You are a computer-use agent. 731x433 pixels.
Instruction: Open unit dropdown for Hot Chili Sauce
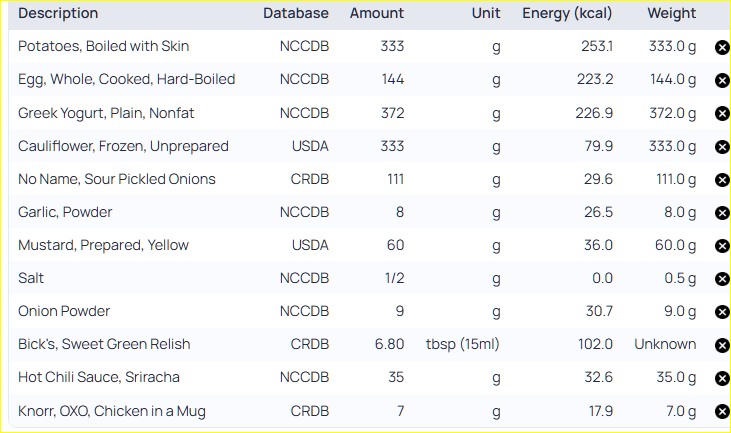(496, 378)
